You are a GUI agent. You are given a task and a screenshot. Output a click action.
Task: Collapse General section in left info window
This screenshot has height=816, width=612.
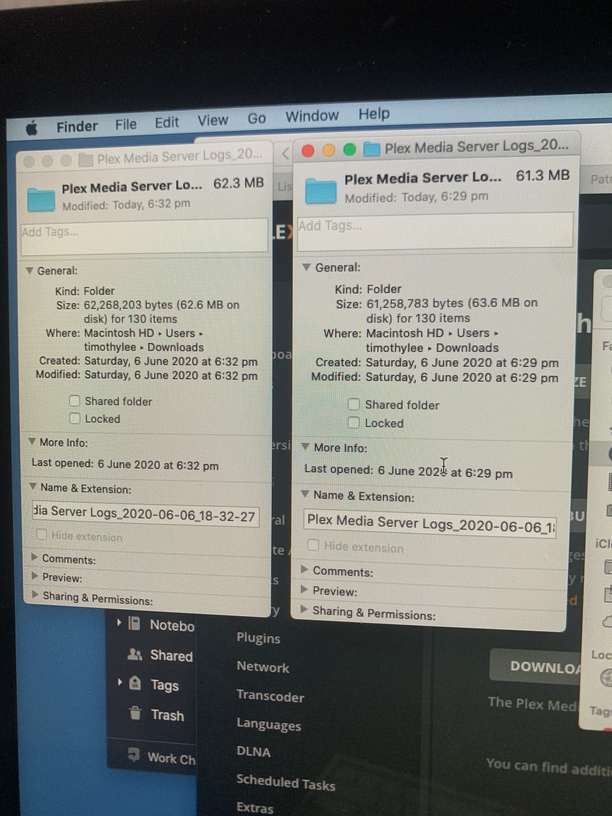point(30,271)
